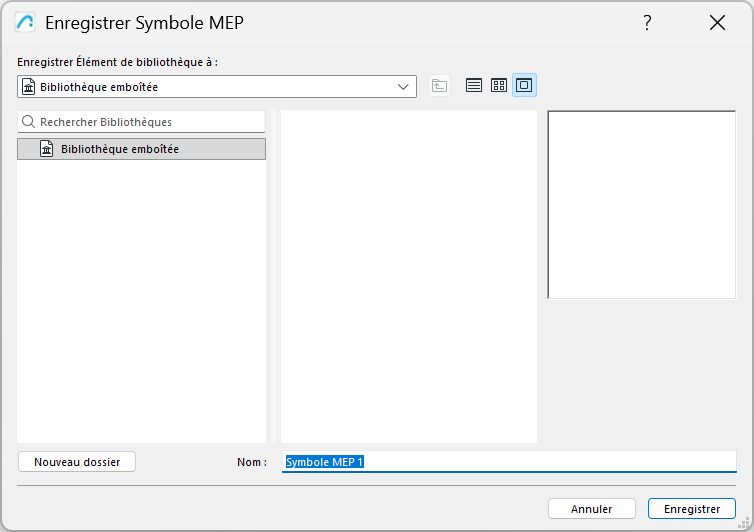
Task: Click the Nouveau dossier button
Action: pyautogui.click(x=77, y=462)
